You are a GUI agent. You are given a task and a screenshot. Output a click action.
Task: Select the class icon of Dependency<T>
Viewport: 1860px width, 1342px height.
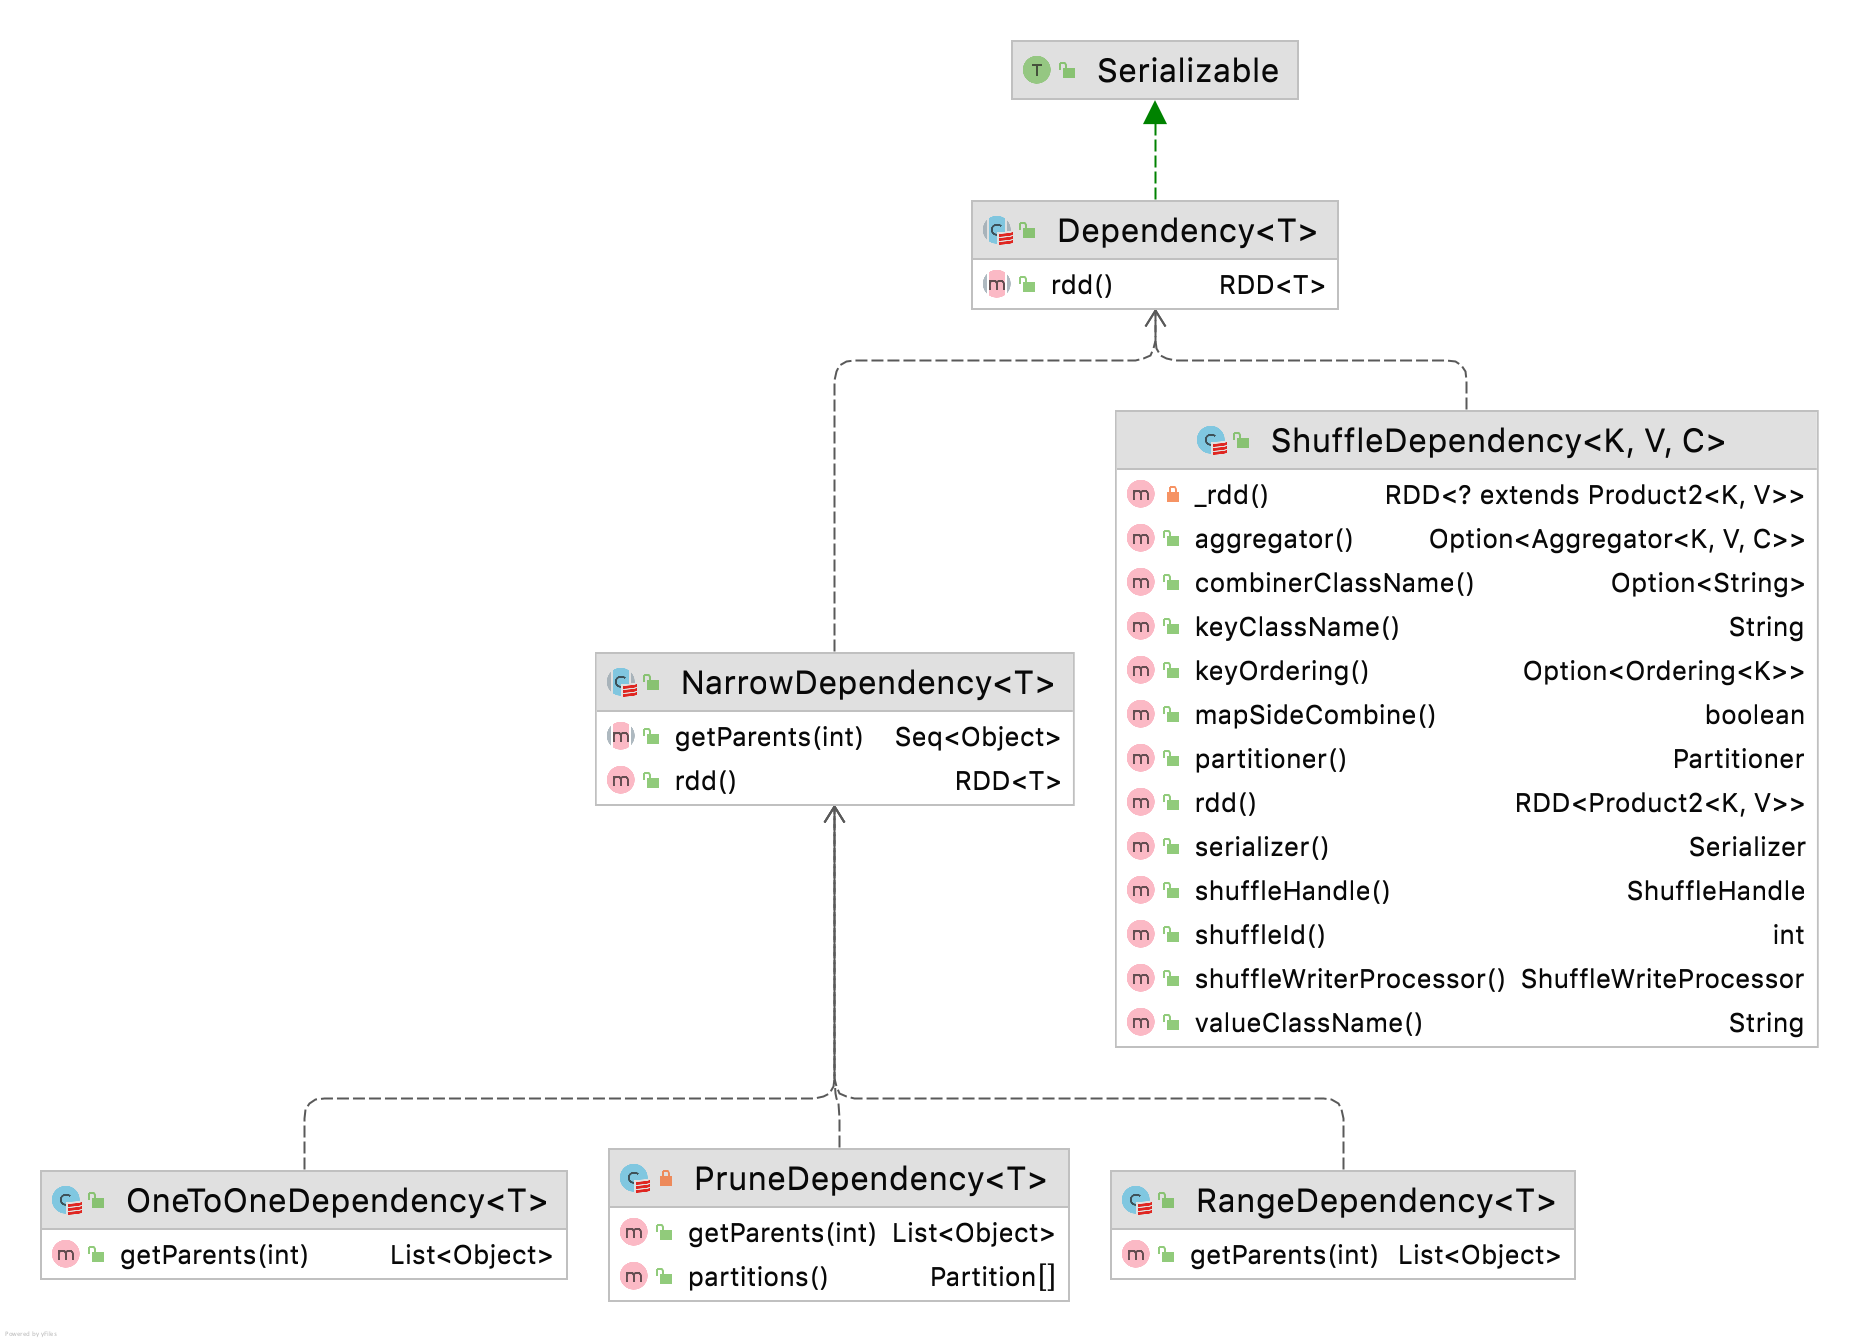996,230
